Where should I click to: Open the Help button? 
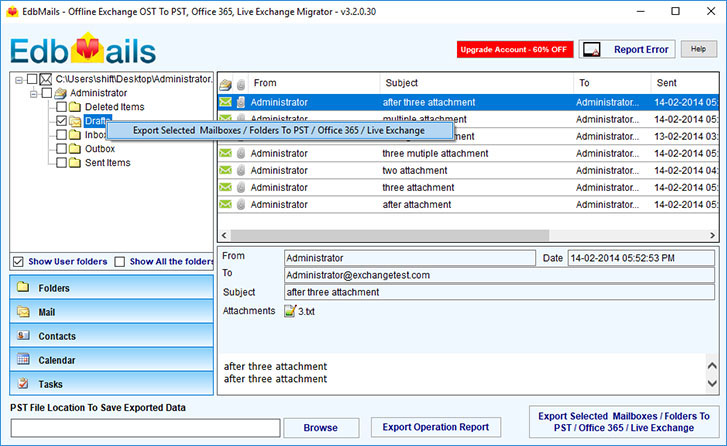click(698, 49)
